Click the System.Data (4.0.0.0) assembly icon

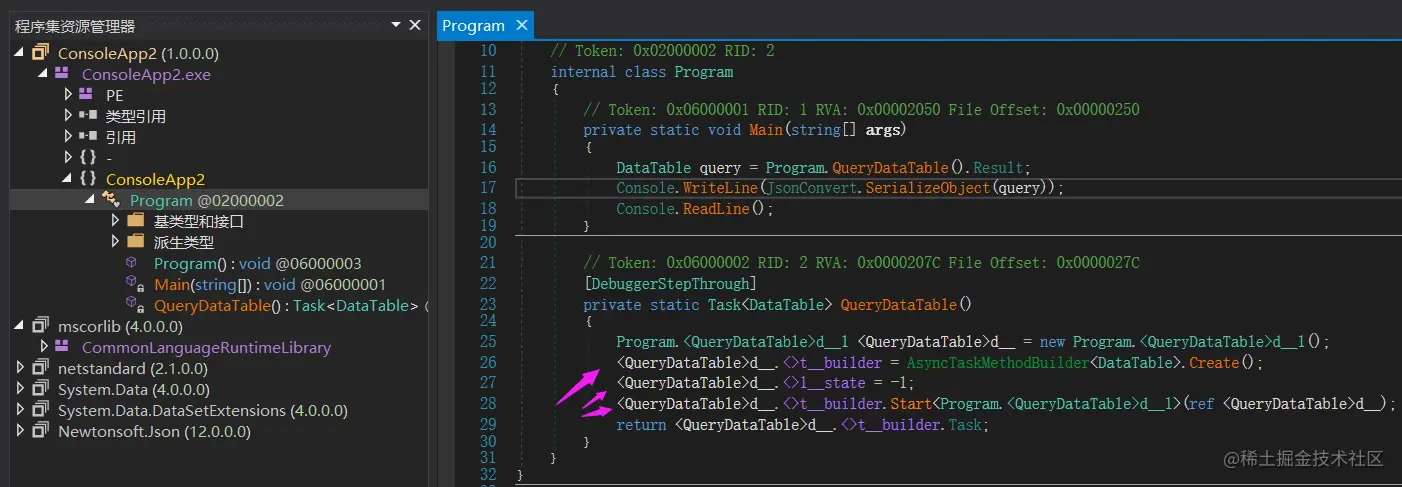[x=40, y=389]
